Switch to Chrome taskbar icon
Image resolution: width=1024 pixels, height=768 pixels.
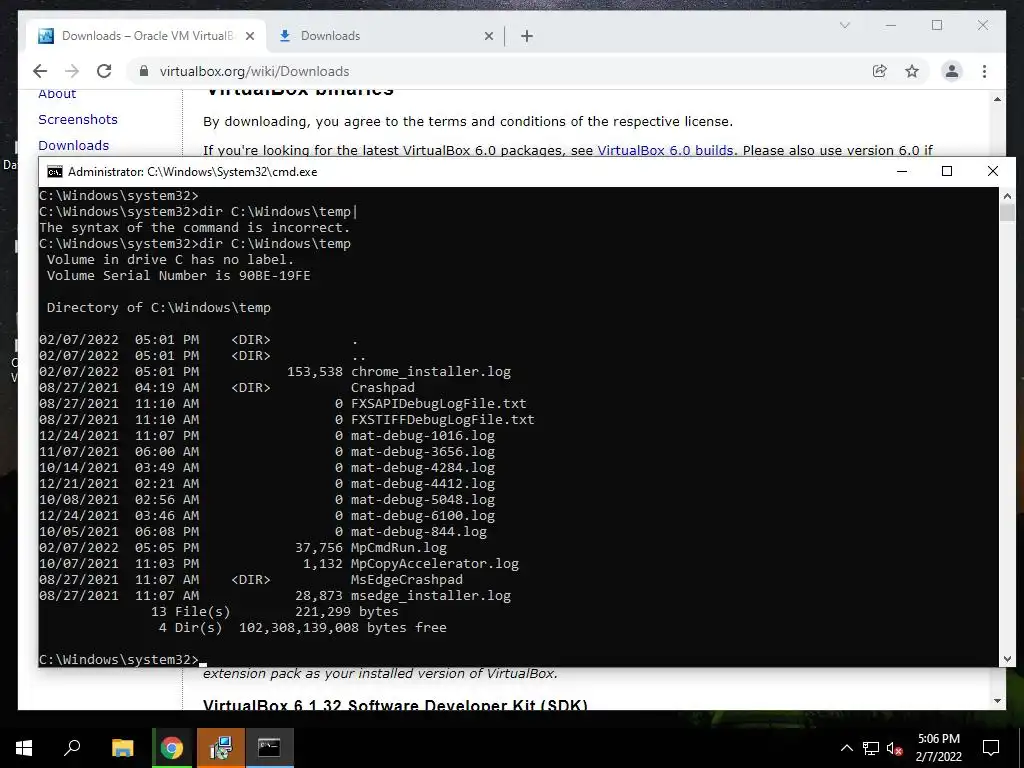[172, 748]
